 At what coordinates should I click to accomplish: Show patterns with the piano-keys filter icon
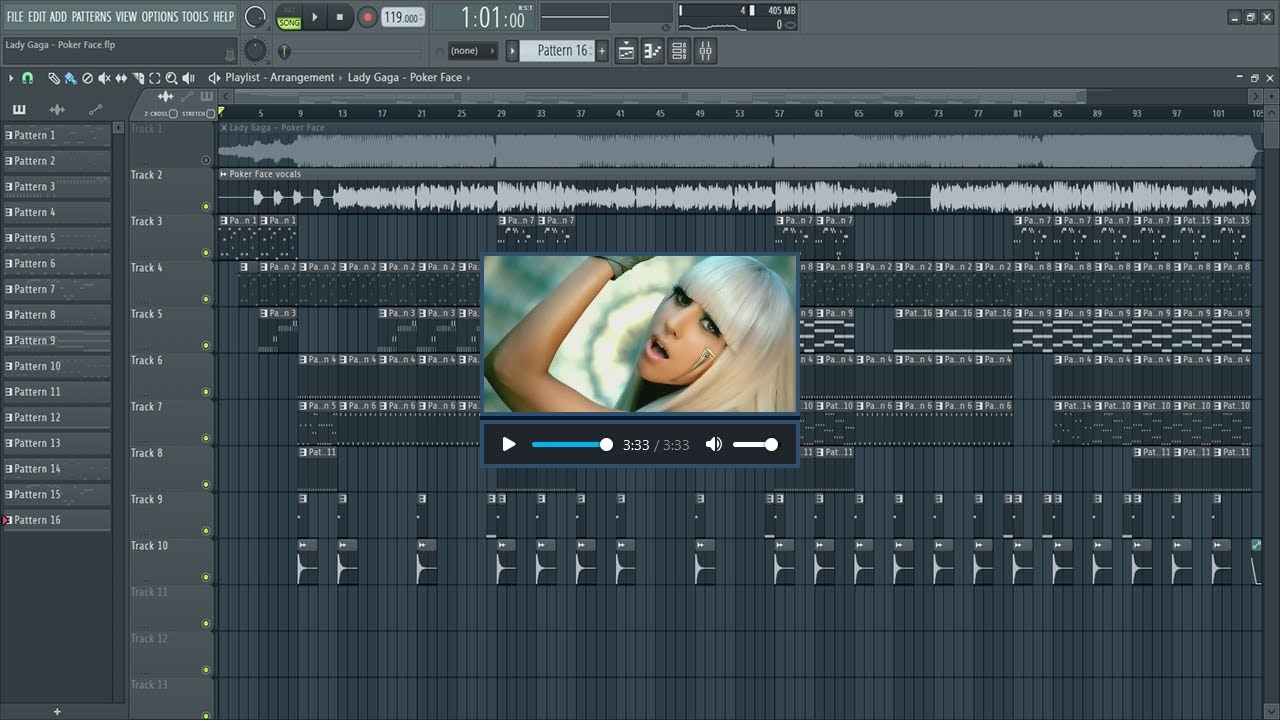19,109
